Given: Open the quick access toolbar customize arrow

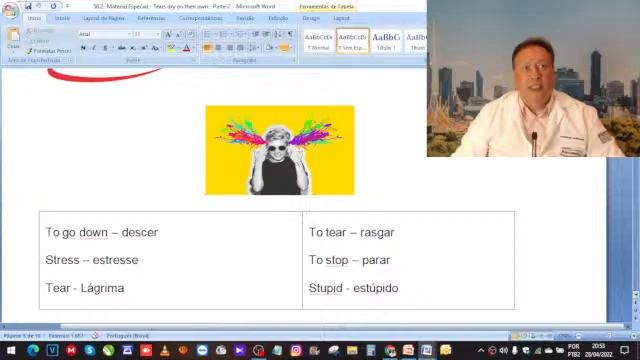Looking at the screenshot, I should pyautogui.click(x=67, y=6).
